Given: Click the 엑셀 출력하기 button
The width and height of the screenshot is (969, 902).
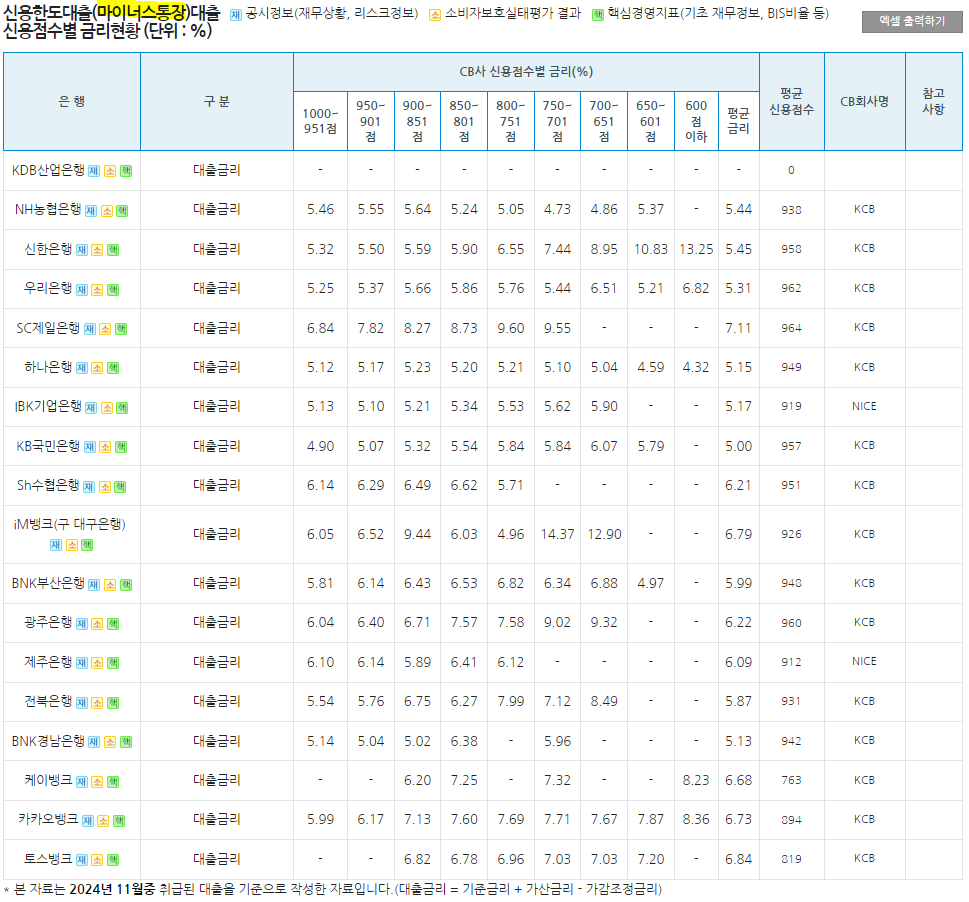Looking at the screenshot, I should click(x=912, y=21).
